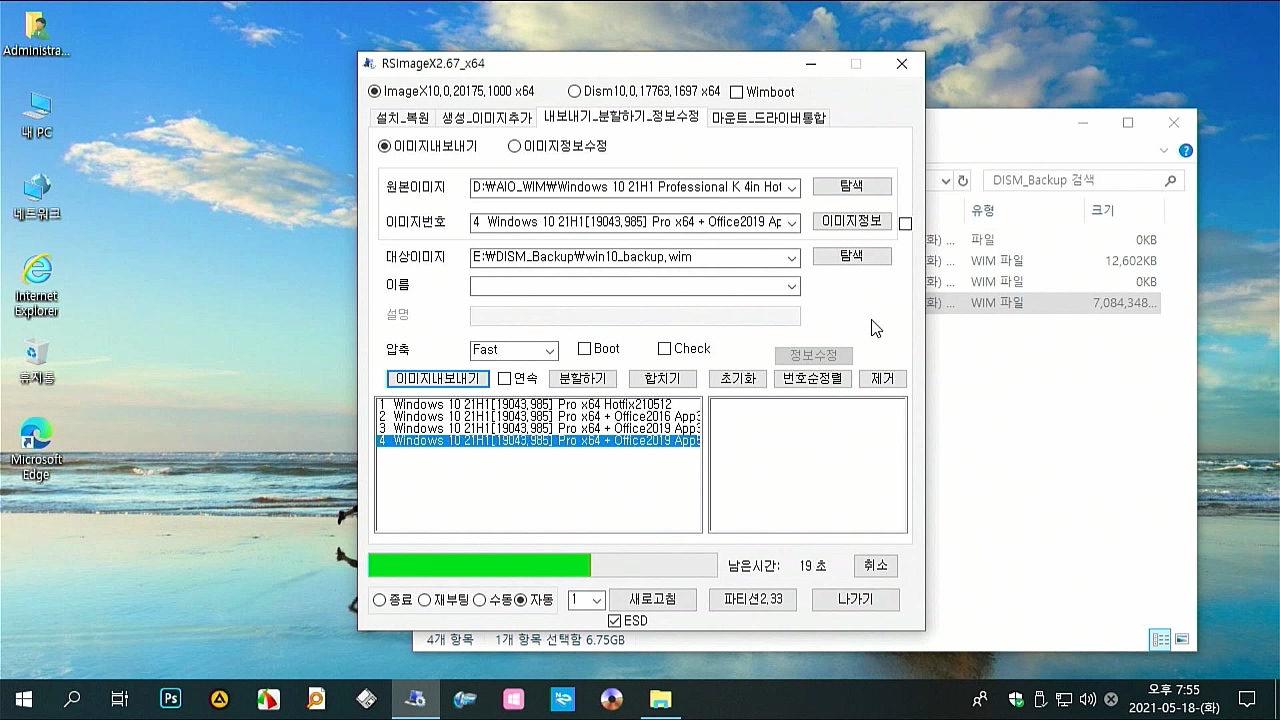Expand the 대상이미지 path dropdown
Viewport: 1280px width, 720px height.
(x=791, y=258)
